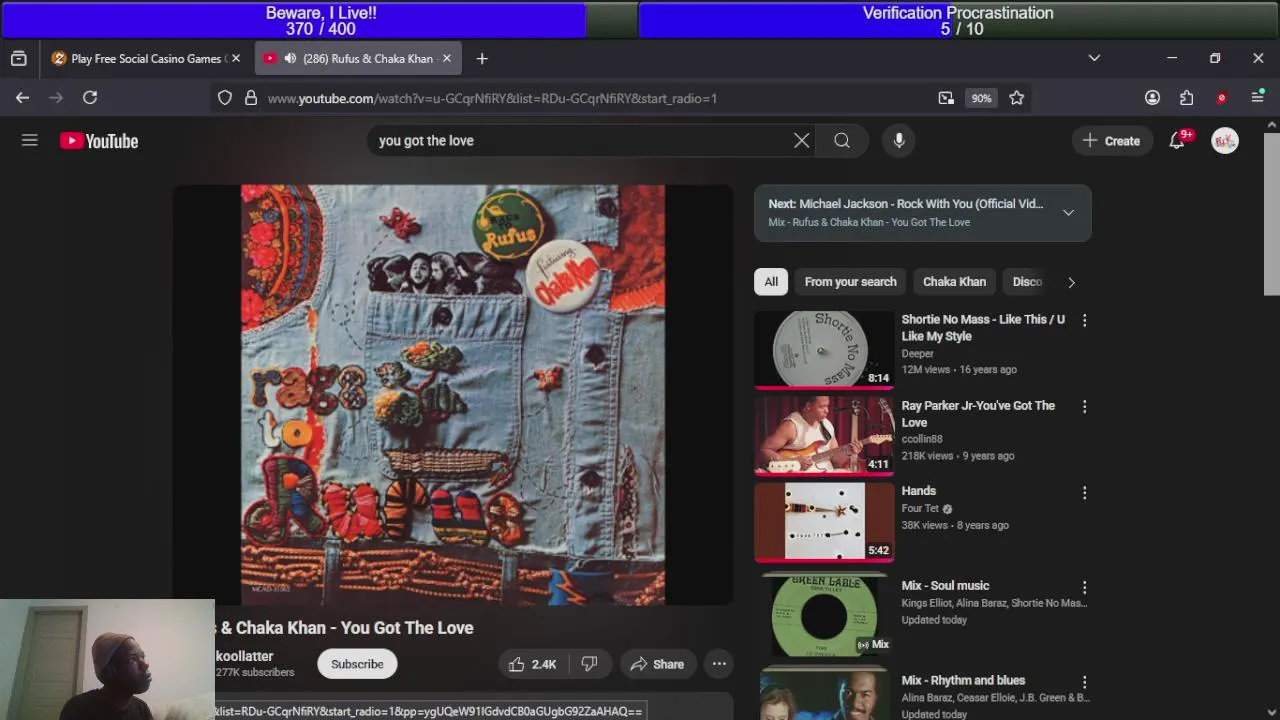Image resolution: width=1280 pixels, height=720 pixels.
Task: Open the picture-in-picture icon in the address bar
Action: click(x=946, y=98)
